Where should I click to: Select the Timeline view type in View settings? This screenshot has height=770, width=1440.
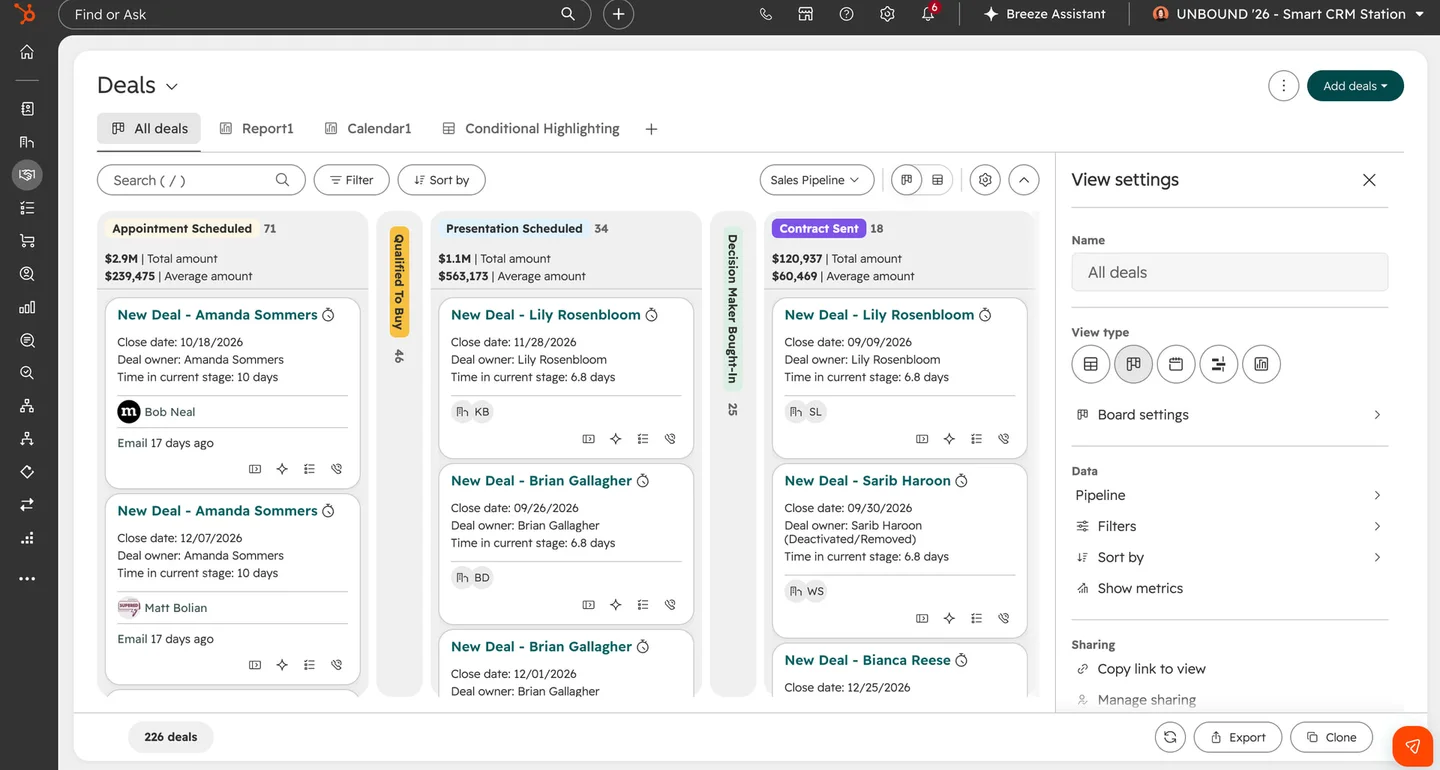[1218, 364]
